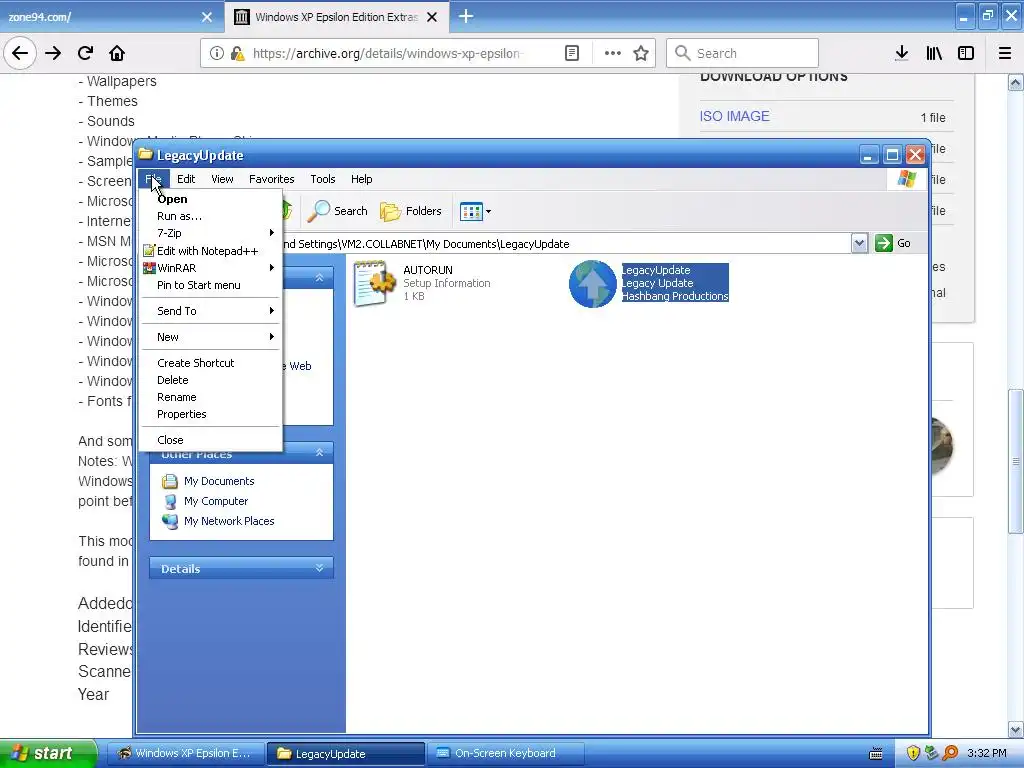Expand the Send To submenu
Screen dimensions: 1024x768
click(x=210, y=311)
